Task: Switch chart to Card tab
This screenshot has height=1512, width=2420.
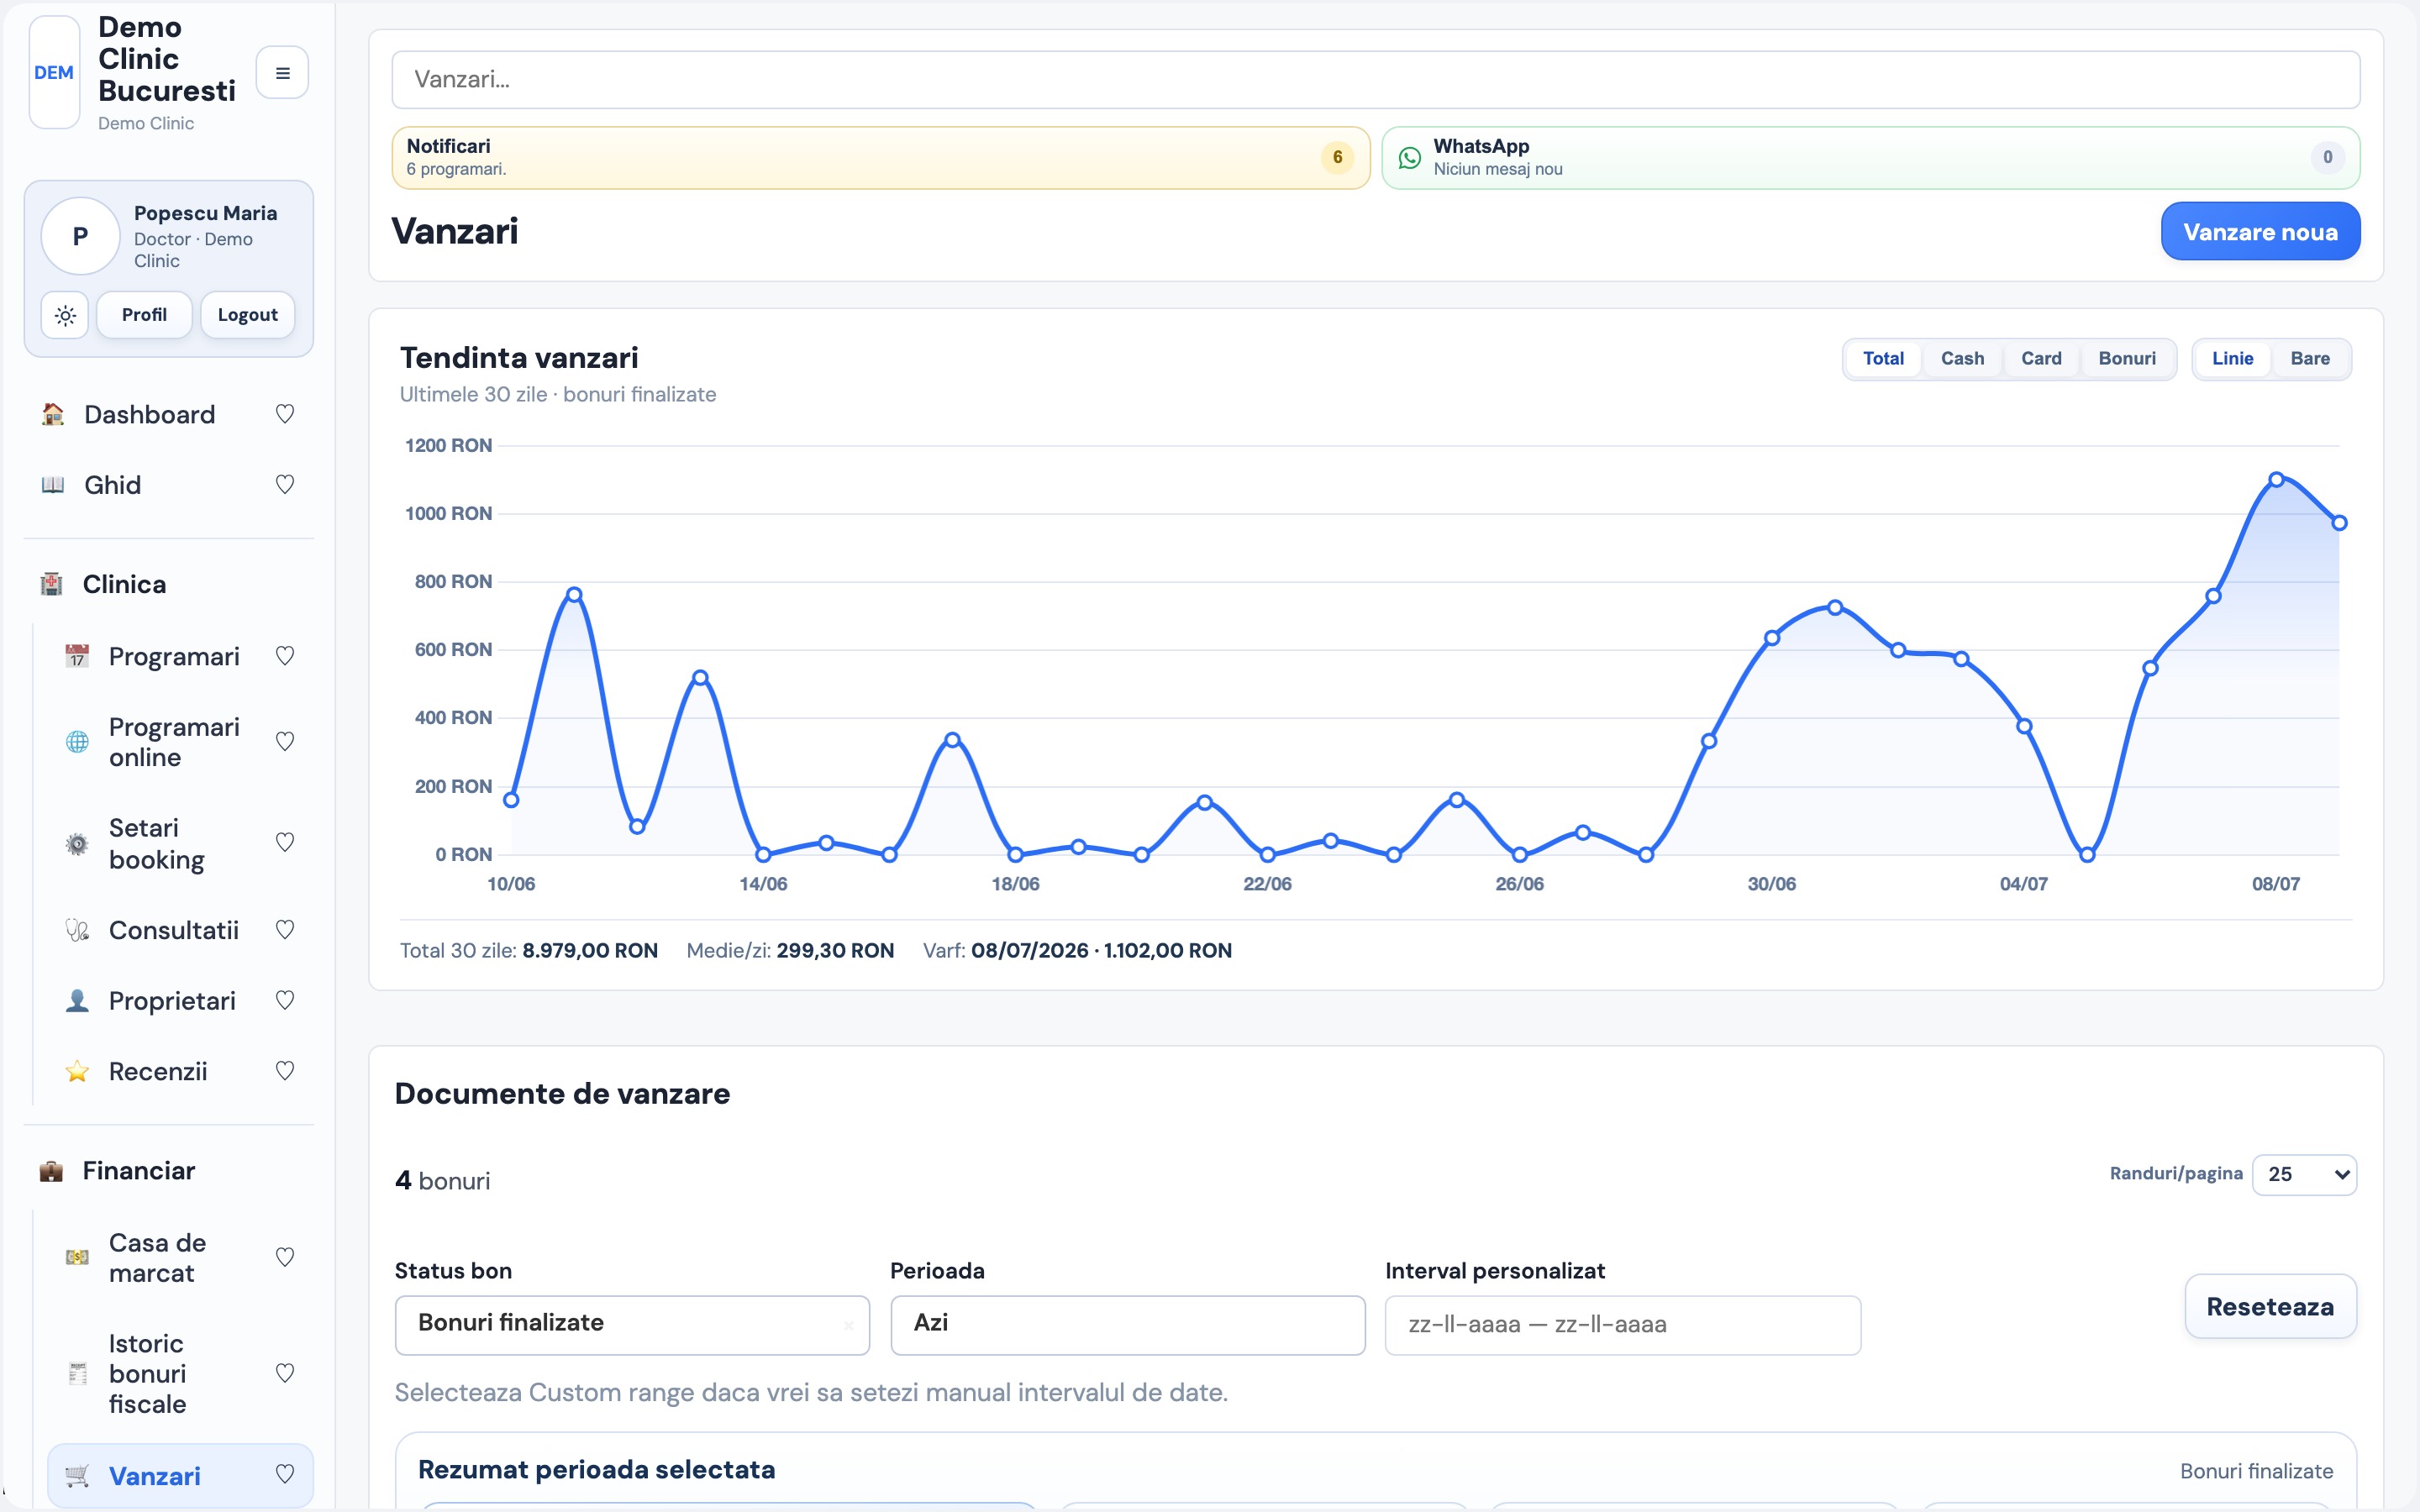Action: [x=2041, y=359]
